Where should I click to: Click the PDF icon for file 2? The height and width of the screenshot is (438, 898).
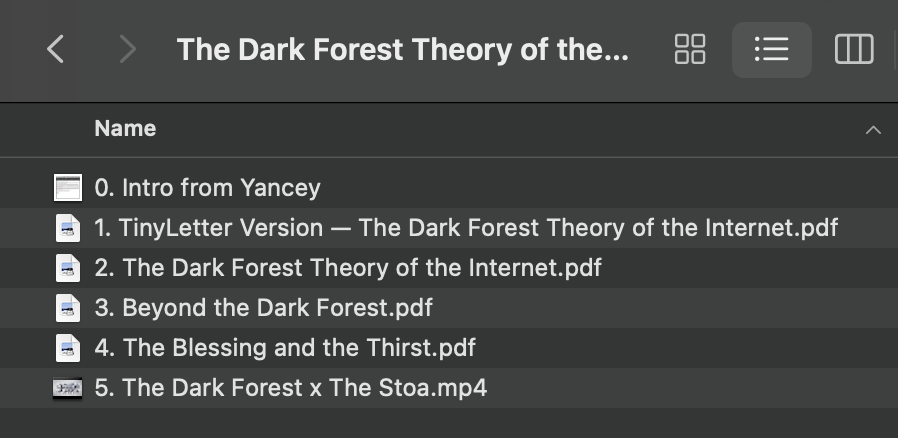click(x=67, y=268)
